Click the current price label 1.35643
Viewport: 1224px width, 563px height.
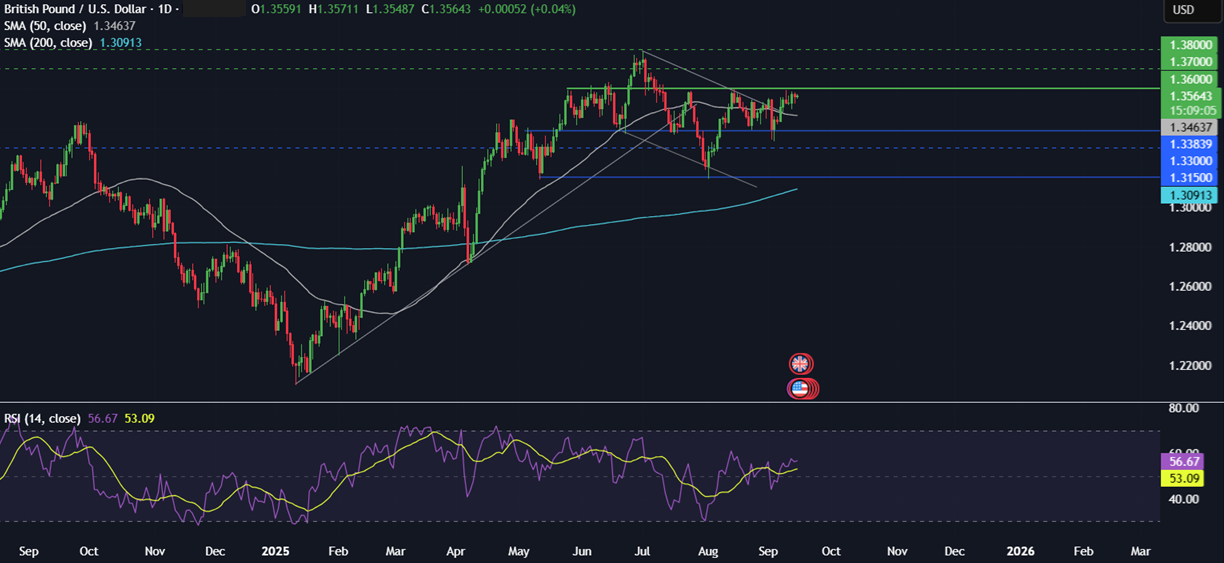(x=1189, y=96)
